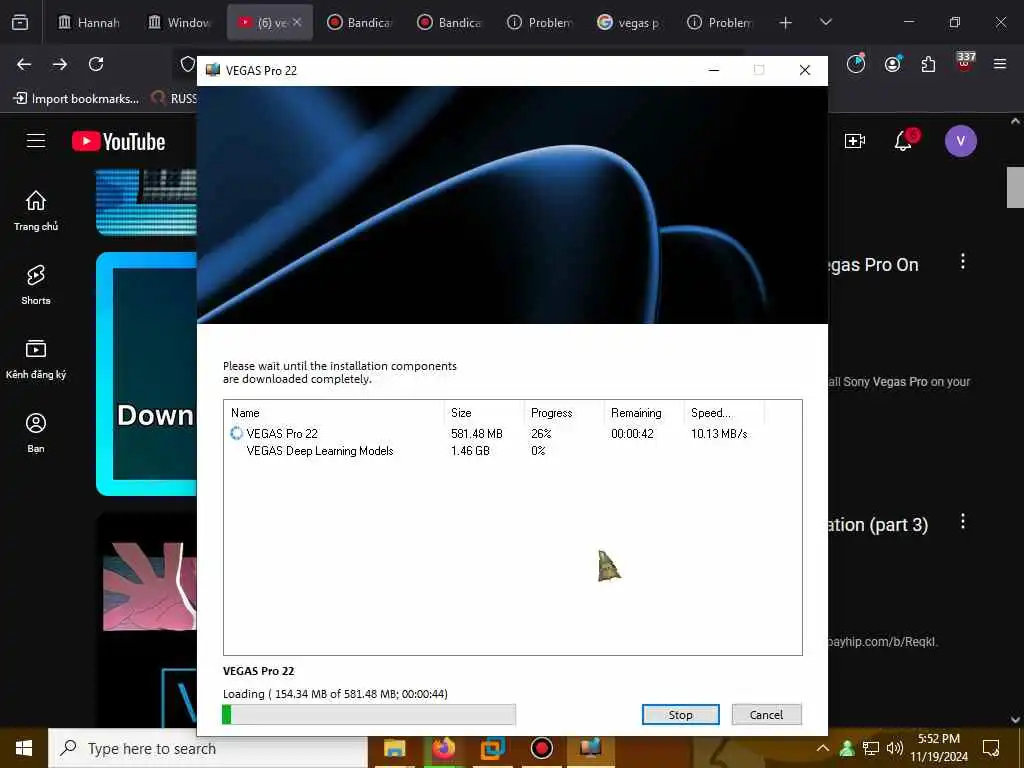Click the shield tracking protection icon
The image size is (1024, 768).
(187, 64)
